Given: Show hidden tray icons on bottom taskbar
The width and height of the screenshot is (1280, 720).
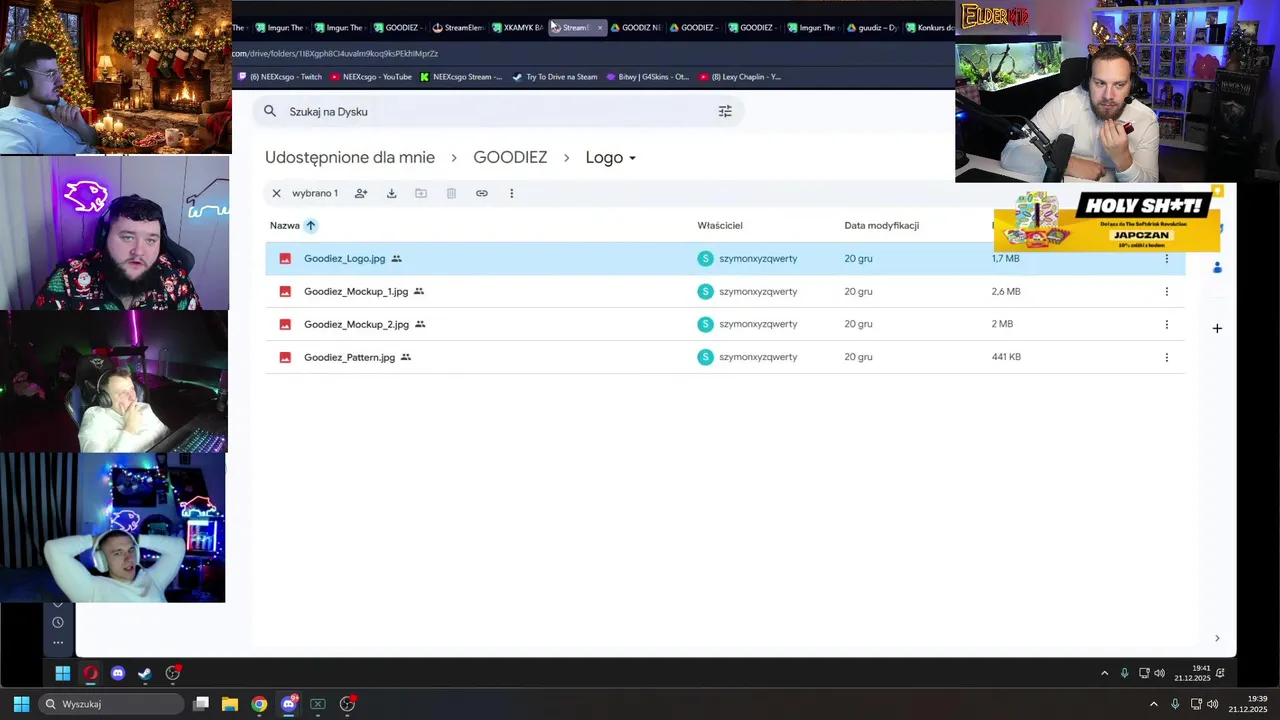Looking at the screenshot, I should pyautogui.click(x=1153, y=704).
